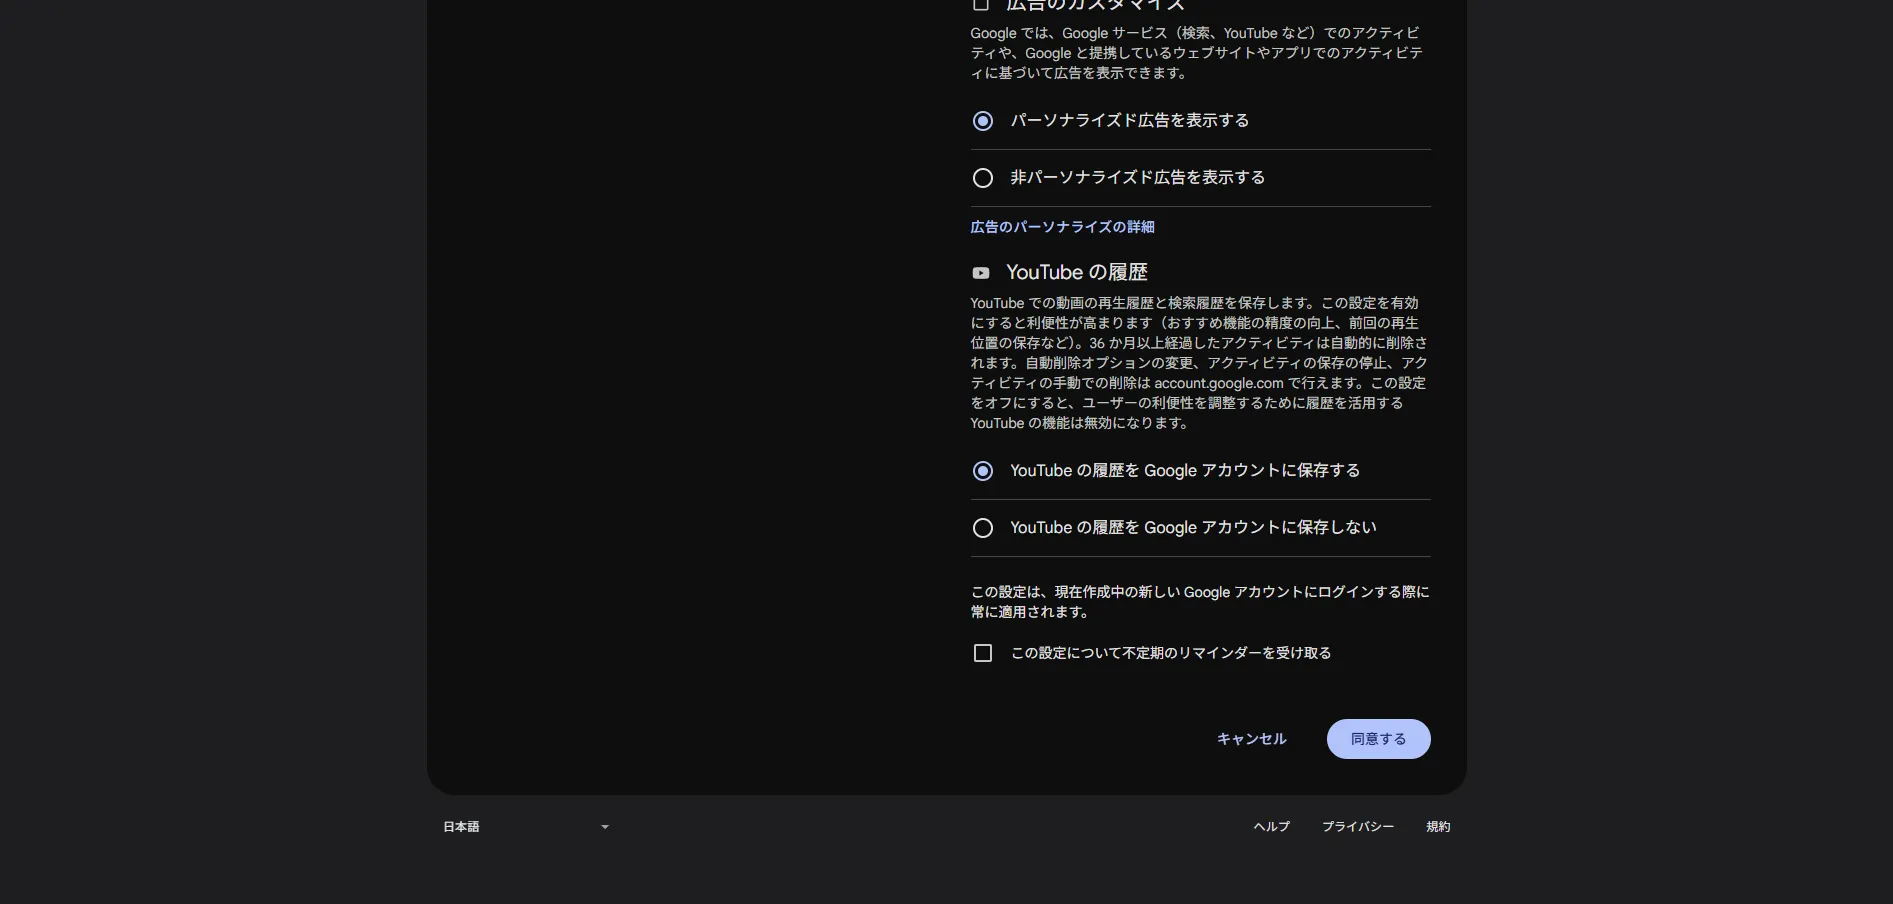Click the dropdown arrow of the language selector
Viewport: 1893px width, 904px height.
[605, 827]
